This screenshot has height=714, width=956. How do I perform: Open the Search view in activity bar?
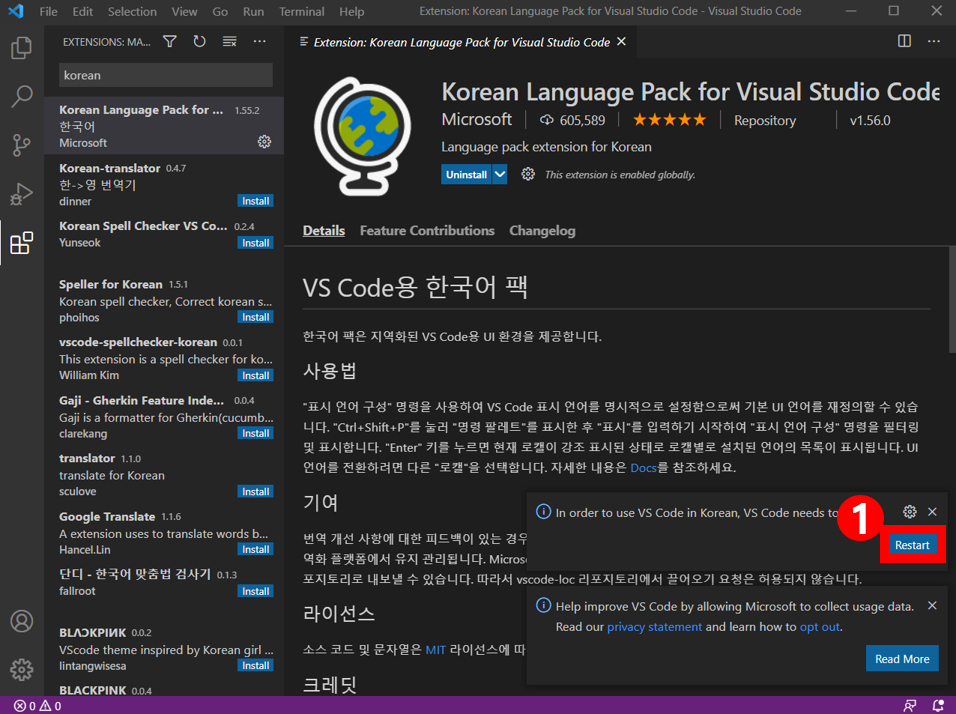point(21,96)
